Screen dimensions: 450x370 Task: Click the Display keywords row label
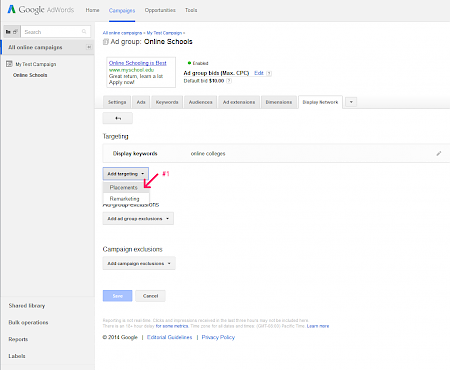(x=135, y=154)
